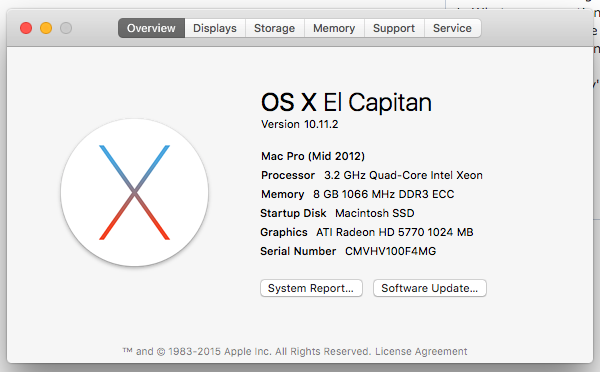This screenshot has height=372, width=600.
Task: Click the Macintosh SSD startup disk value
Action: tap(375, 213)
